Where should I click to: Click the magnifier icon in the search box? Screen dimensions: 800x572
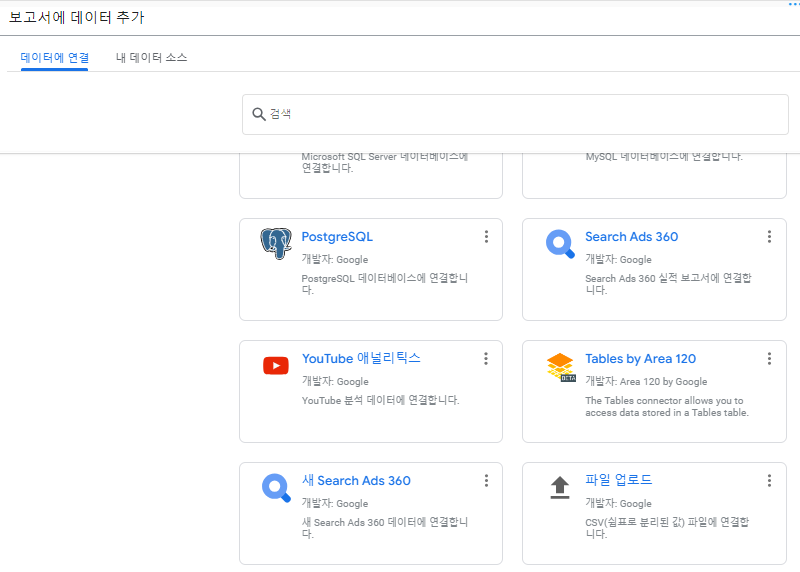pyautogui.click(x=259, y=114)
